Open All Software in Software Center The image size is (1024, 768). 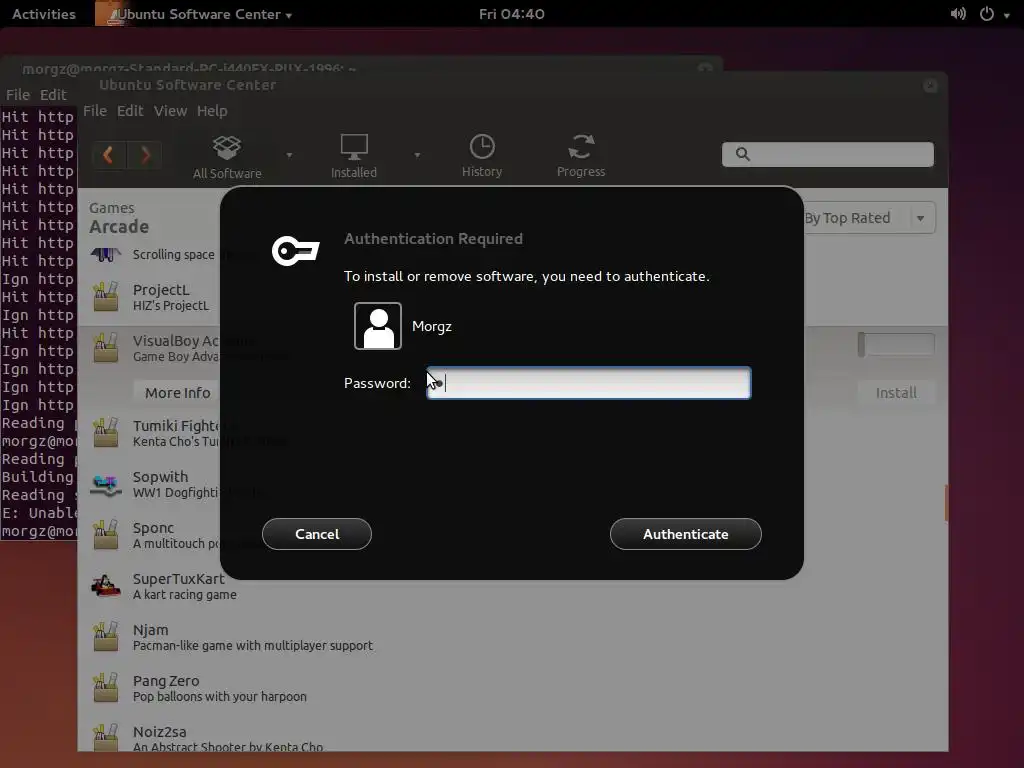[x=227, y=157]
